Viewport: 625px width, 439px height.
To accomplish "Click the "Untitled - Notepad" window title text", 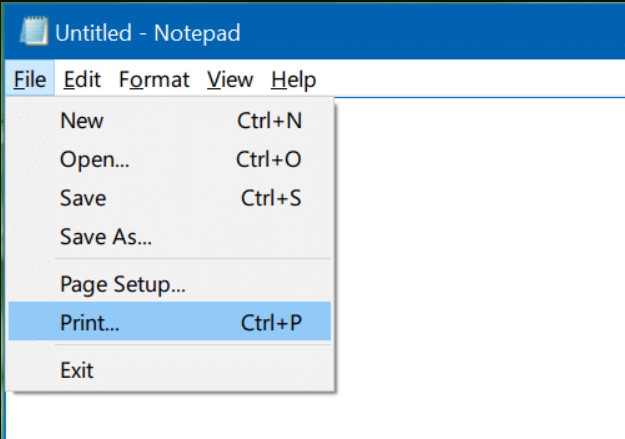I will pos(148,33).
